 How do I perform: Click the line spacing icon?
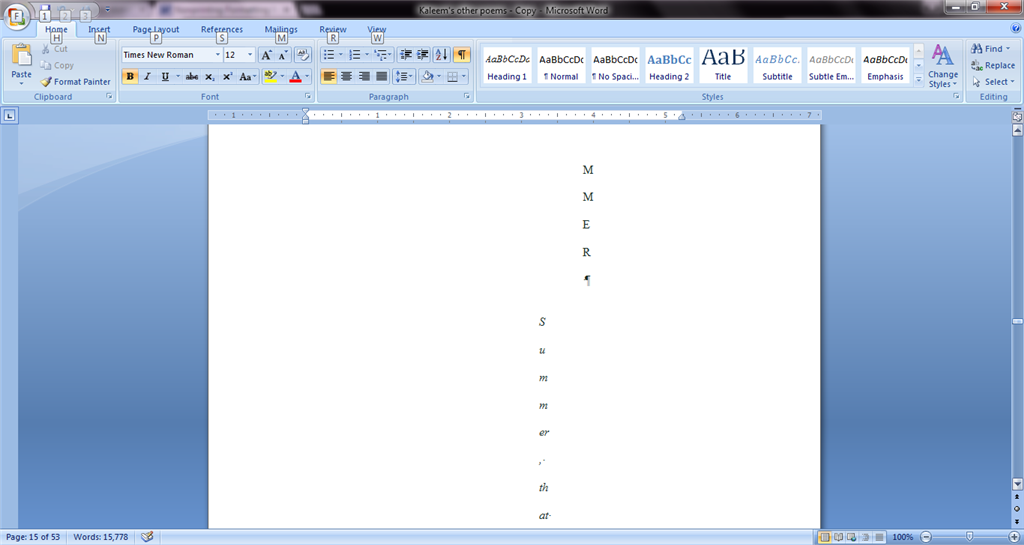pyautogui.click(x=402, y=76)
